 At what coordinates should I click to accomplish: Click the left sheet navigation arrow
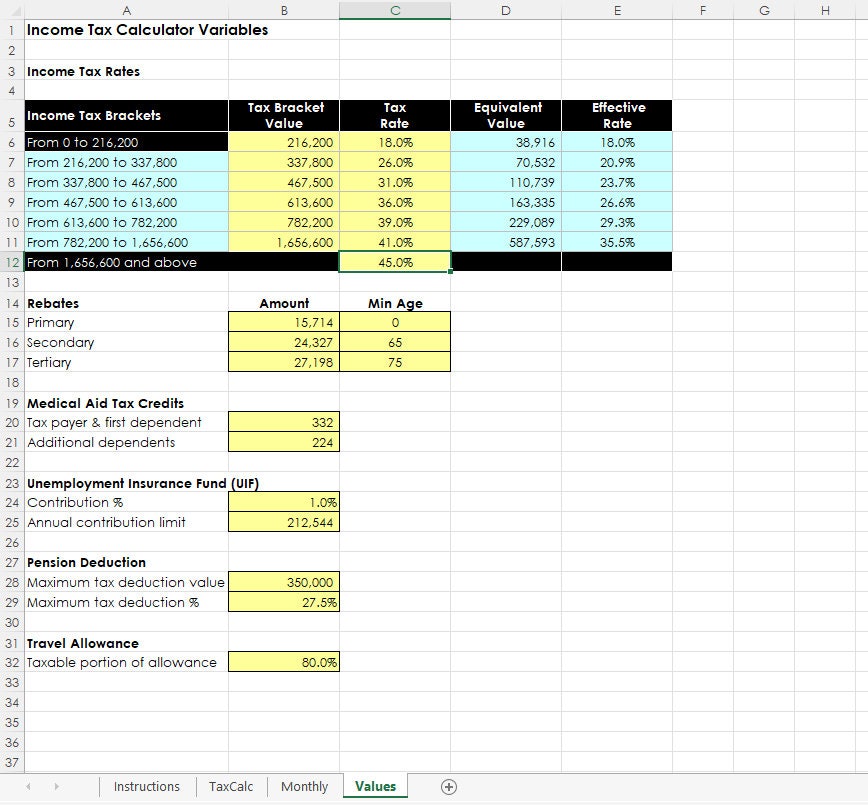point(27,787)
